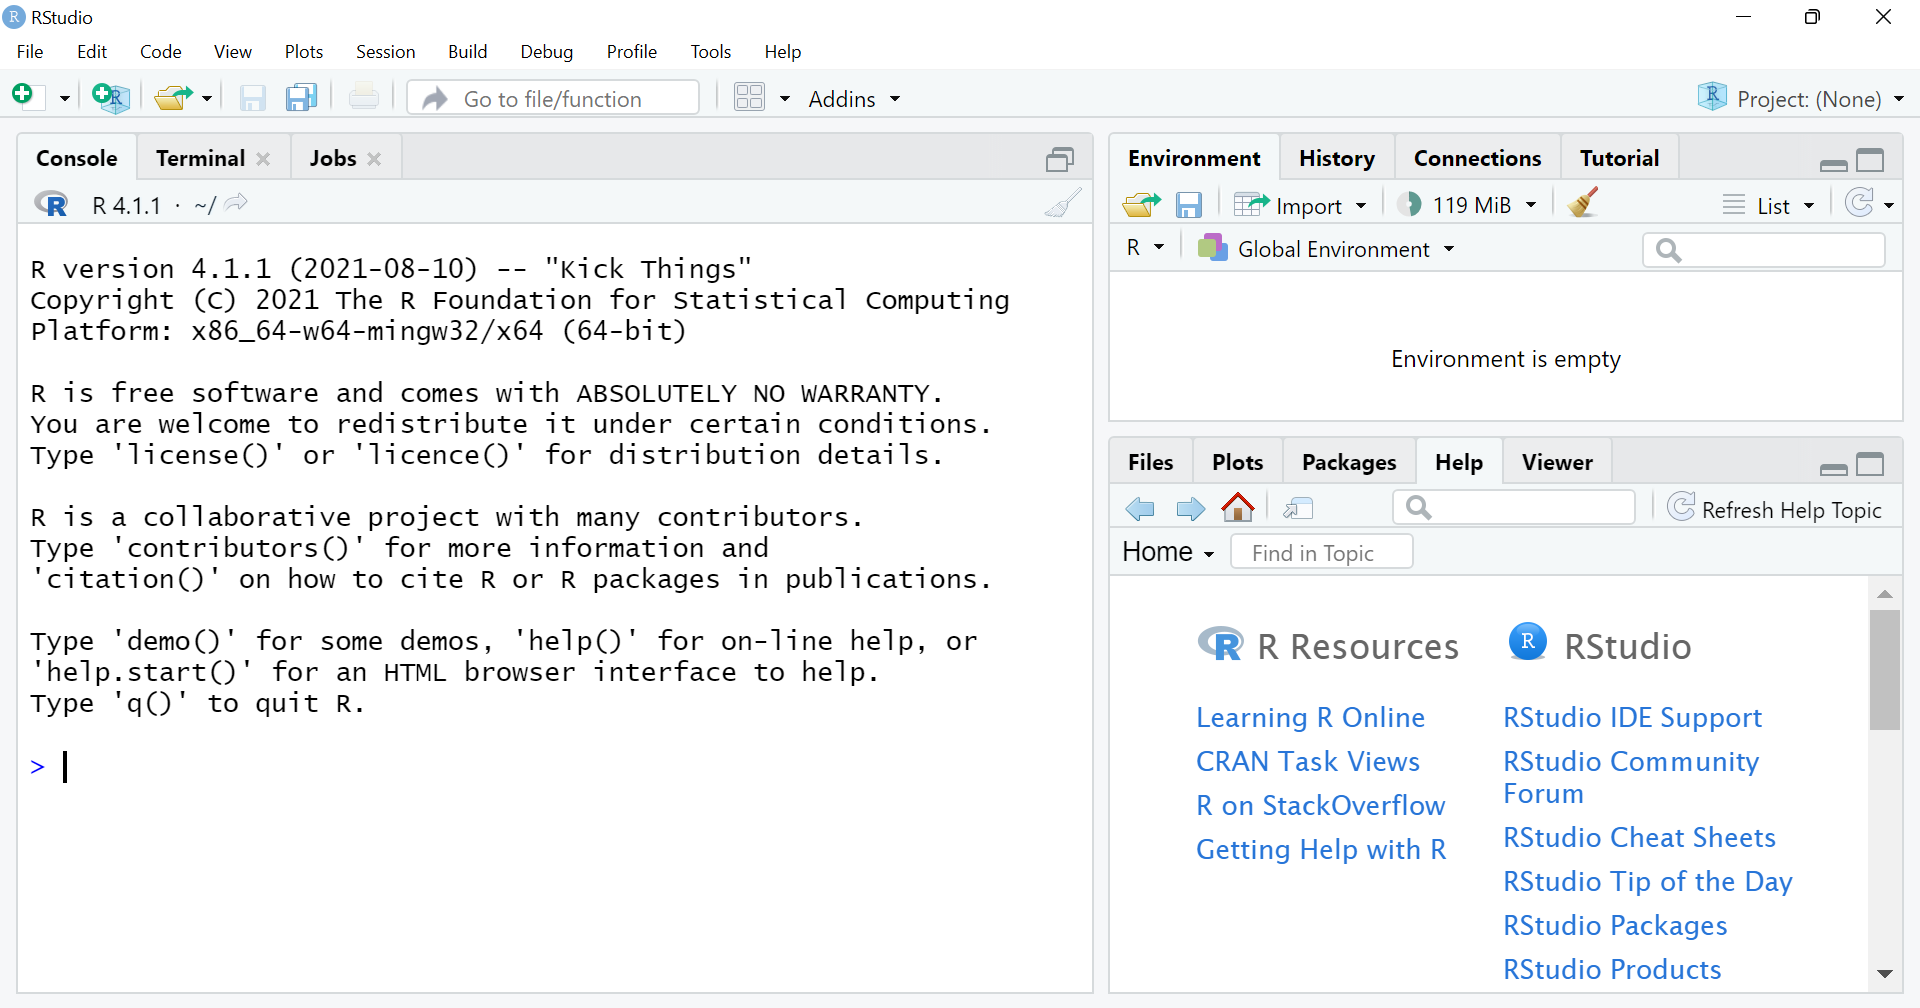This screenshot has height=1008, width=1920.
Task: Click the Save document icon in main toolbar
Action: [x=252, y=97]
